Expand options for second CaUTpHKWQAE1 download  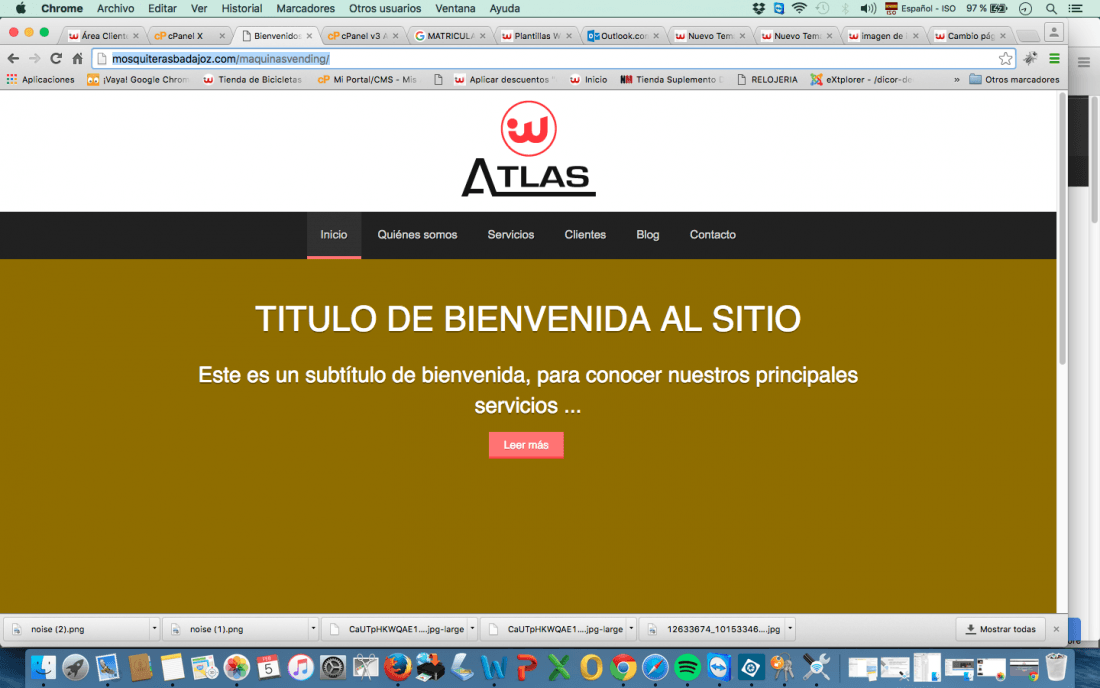click(x=631, y=628)
